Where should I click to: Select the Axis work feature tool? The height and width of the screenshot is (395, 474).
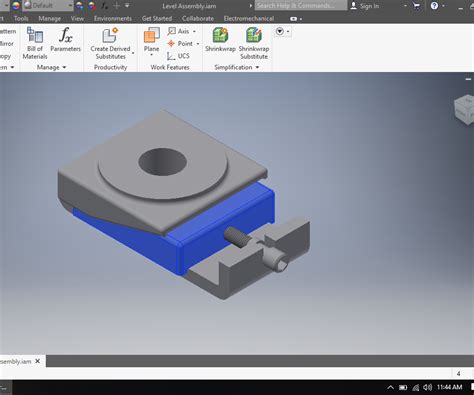[179, 31]
